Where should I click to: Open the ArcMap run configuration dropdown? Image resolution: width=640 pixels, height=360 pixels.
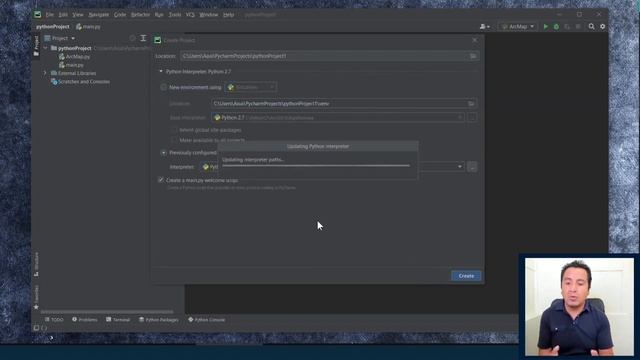[518, 27]
